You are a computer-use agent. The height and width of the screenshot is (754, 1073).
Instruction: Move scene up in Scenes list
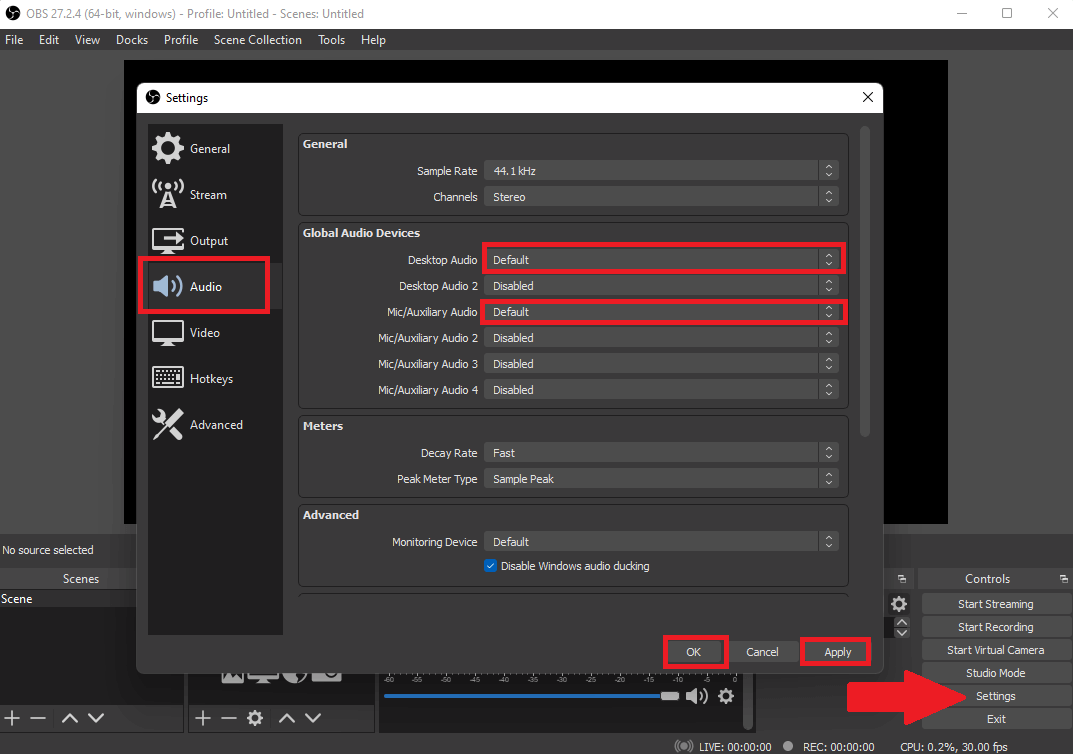pyautogui.click(x=70, y=718)
